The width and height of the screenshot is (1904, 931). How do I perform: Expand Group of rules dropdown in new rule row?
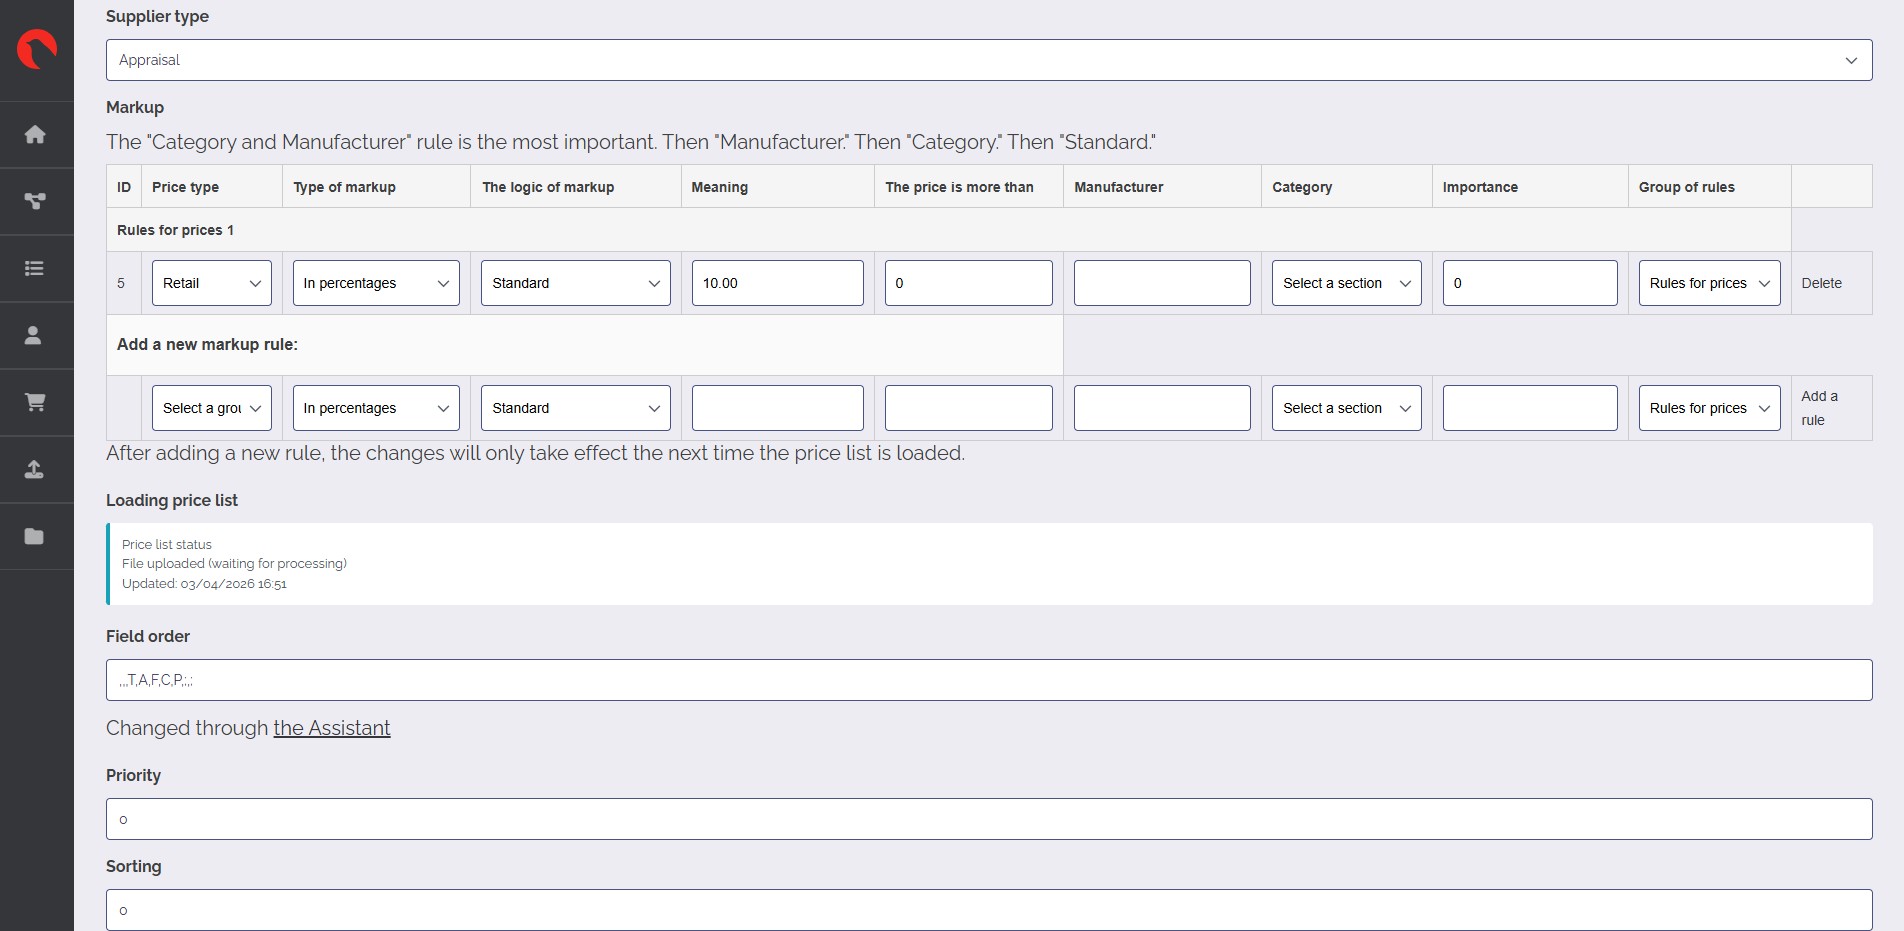pos(1708,408)
